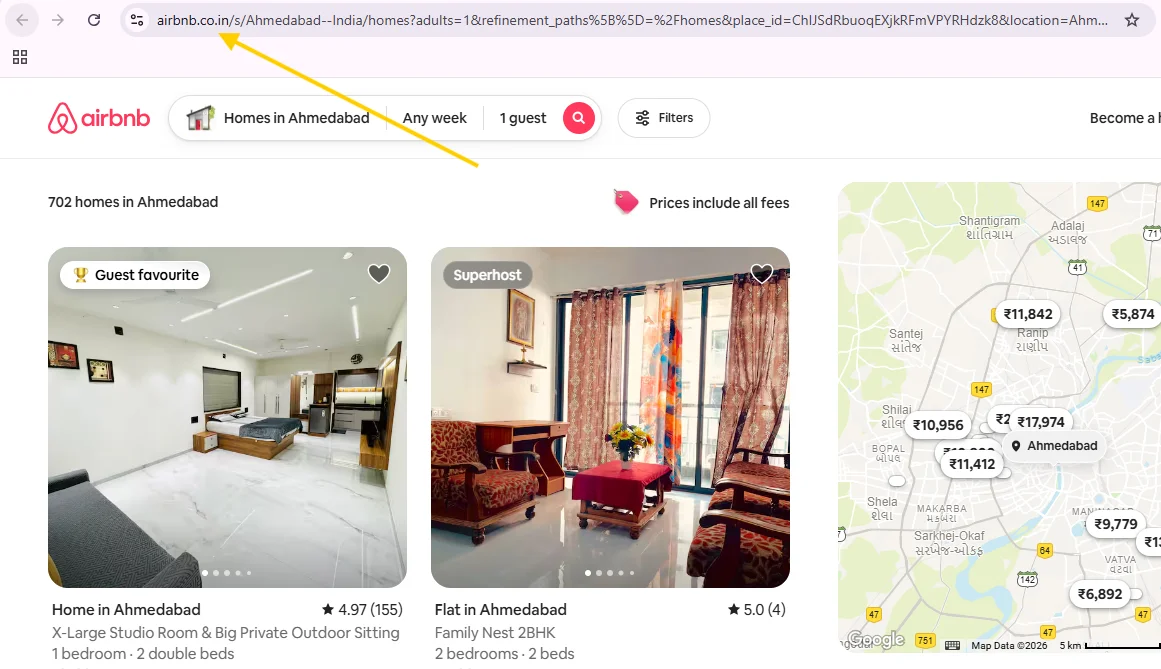Open the Any week date selector
This screenshot has height=669, width=1161.
434,117
